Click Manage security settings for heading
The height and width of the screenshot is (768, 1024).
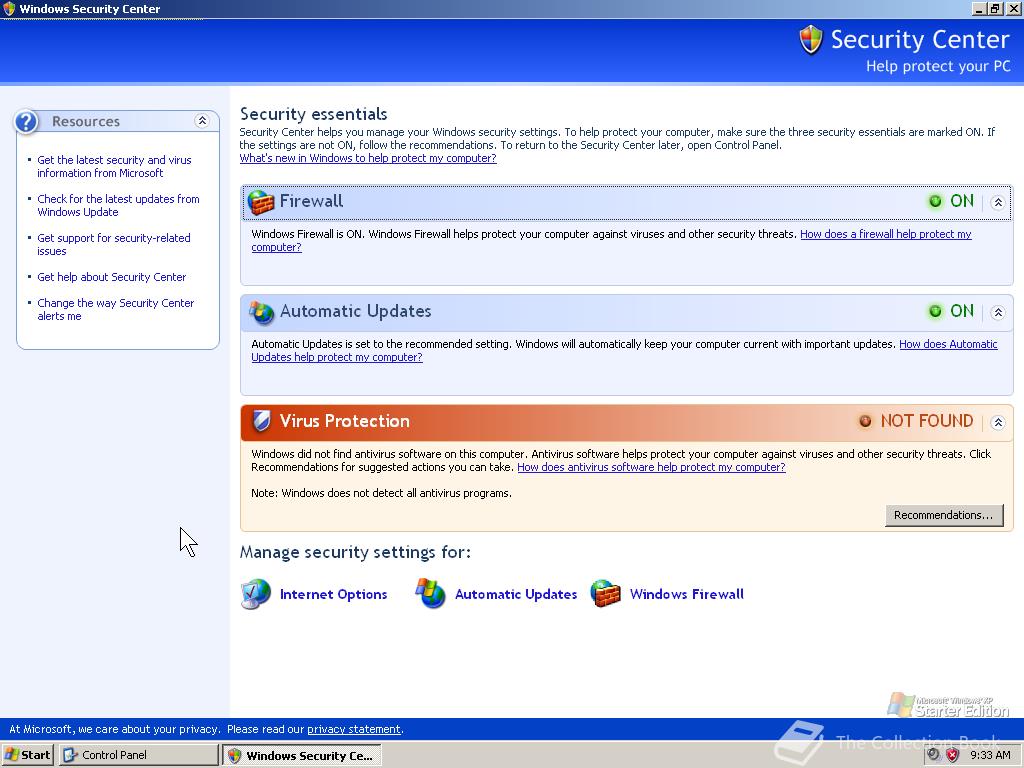[355, 552]
